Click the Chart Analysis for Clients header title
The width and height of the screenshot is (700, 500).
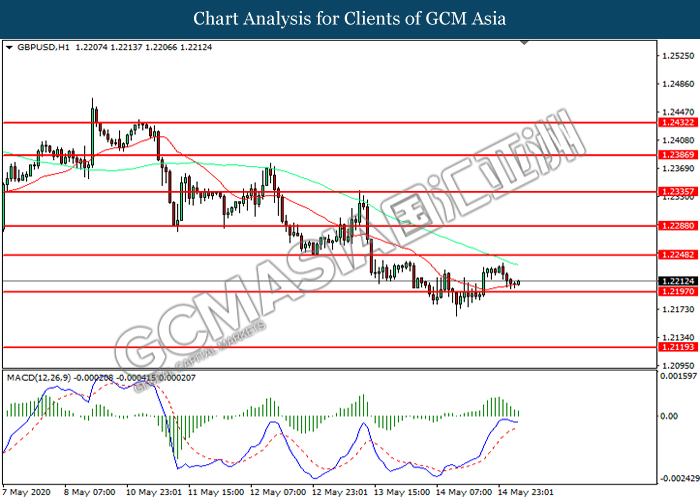[350, 19]
